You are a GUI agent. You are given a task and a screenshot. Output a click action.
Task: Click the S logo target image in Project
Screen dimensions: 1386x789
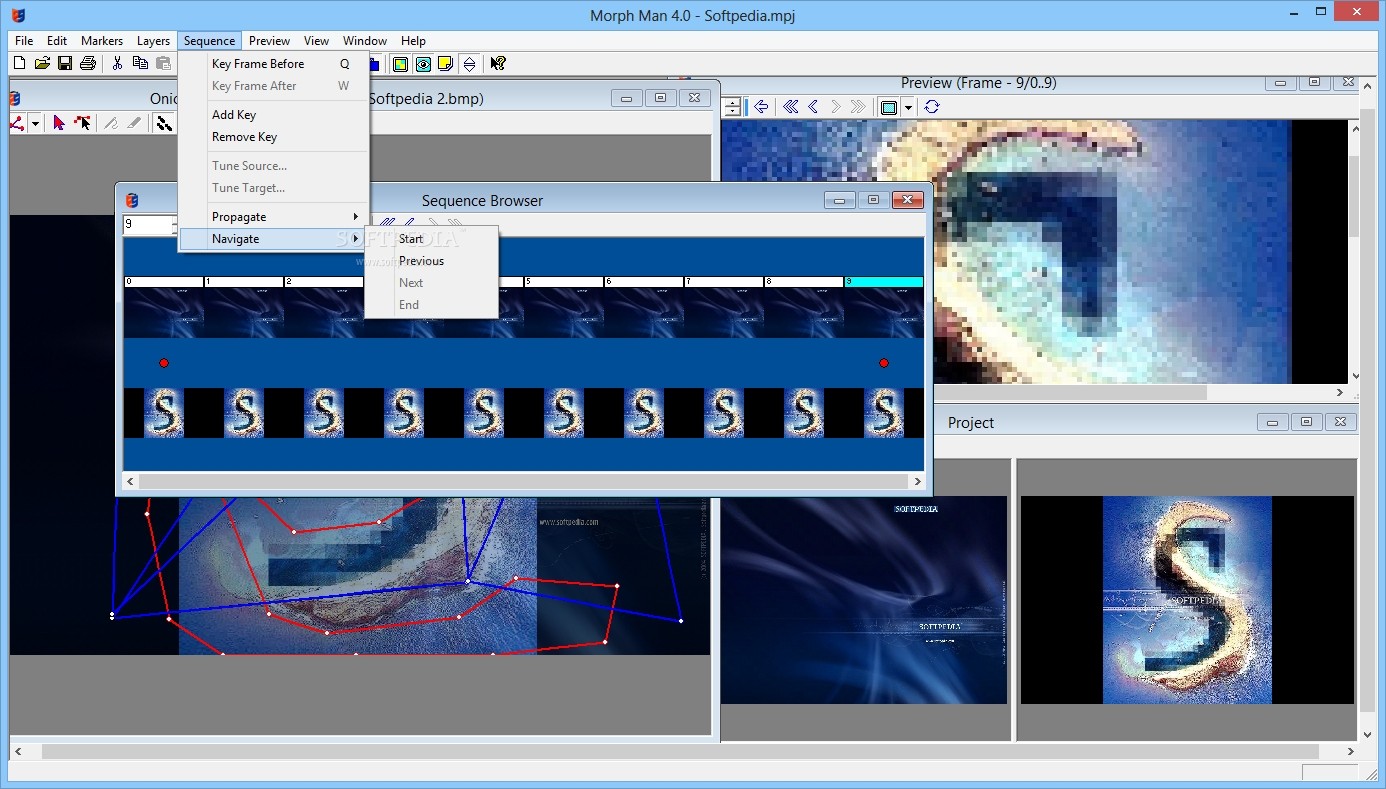click(1187, 600)
